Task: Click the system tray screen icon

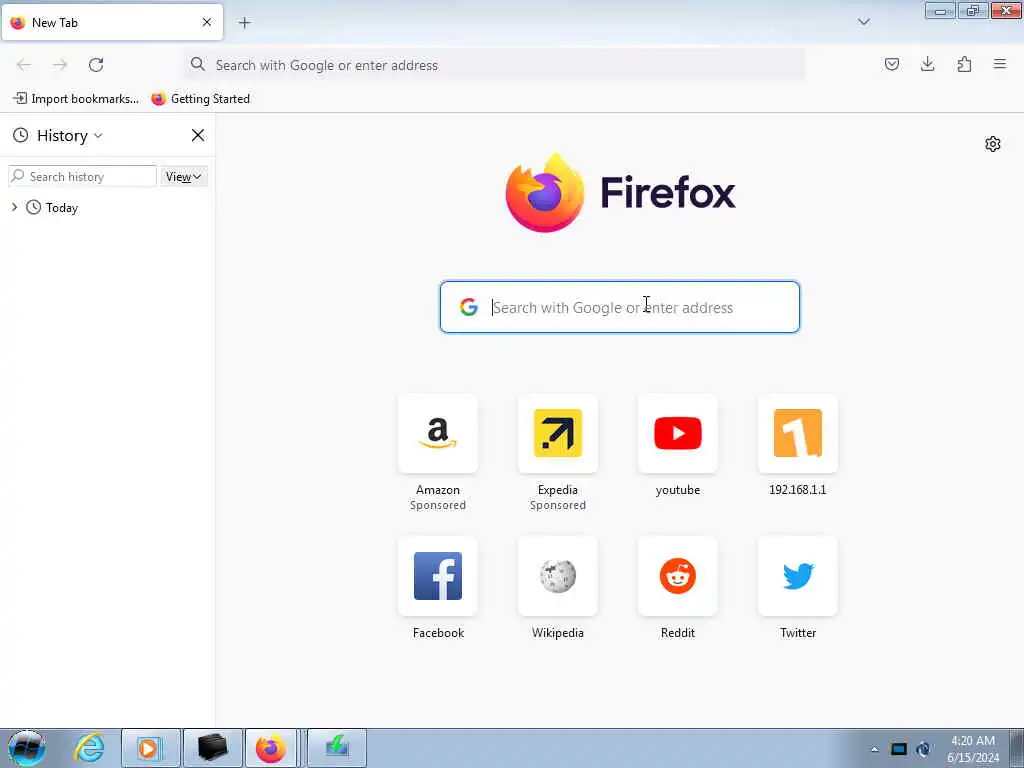Action: coord(899,749)
